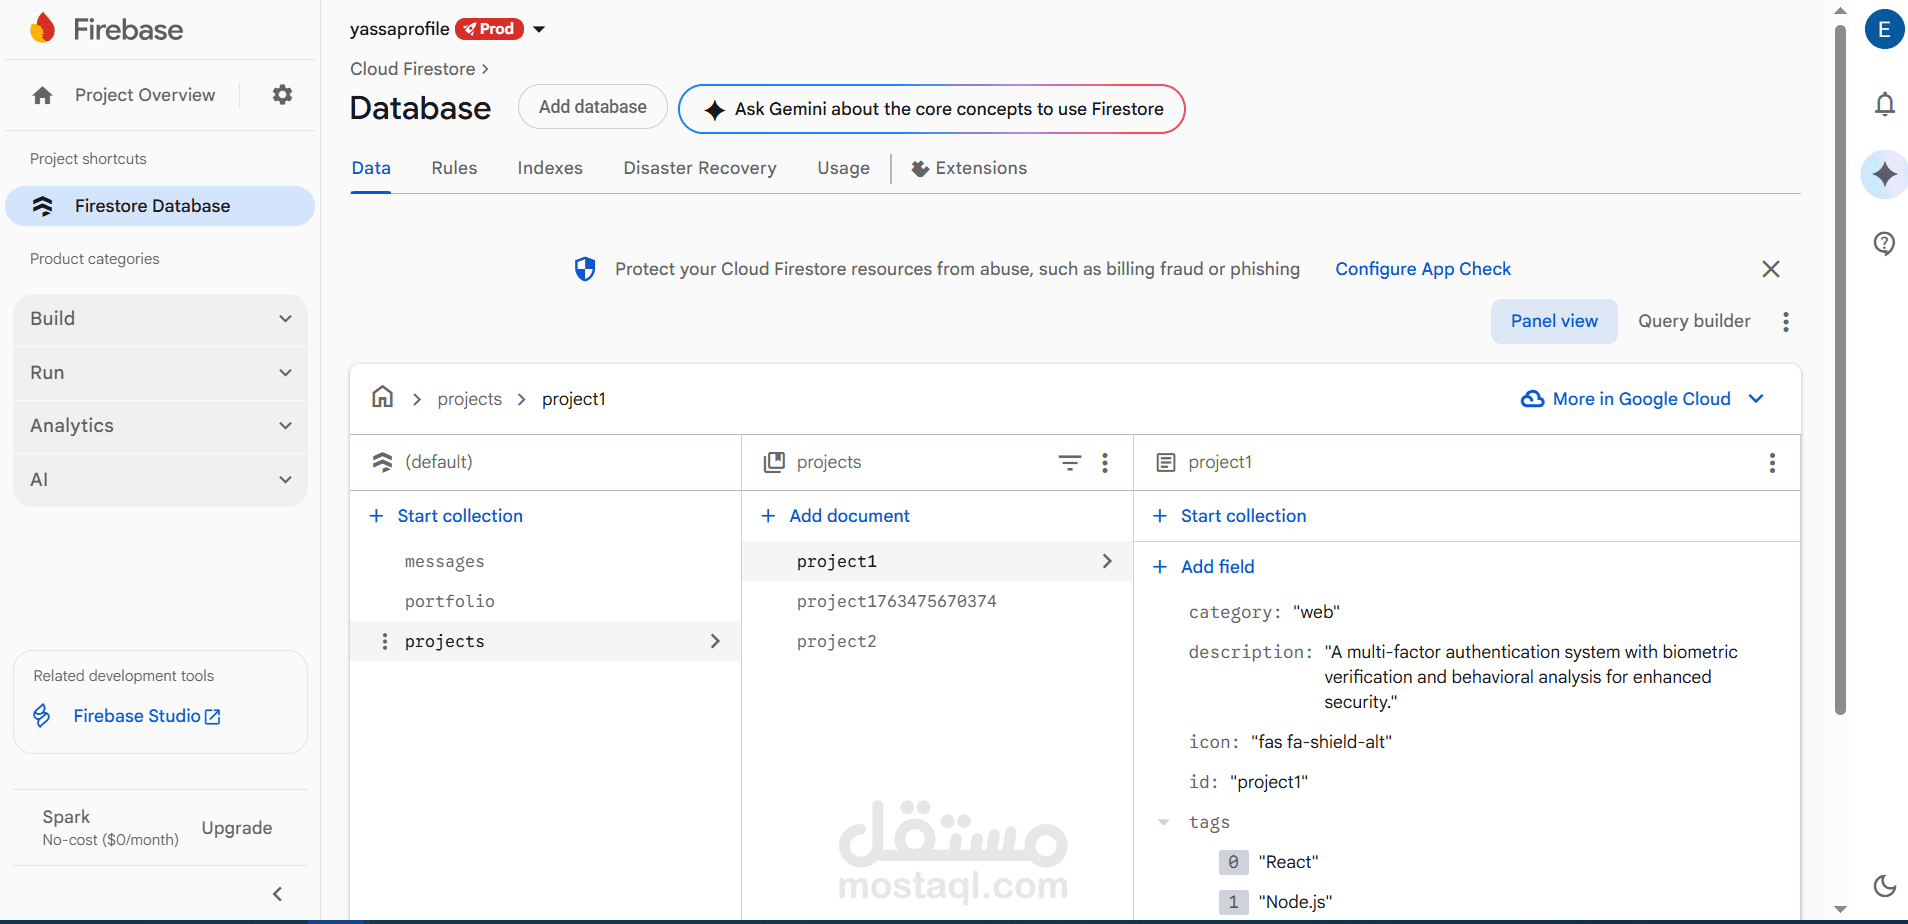Screen dimensions: 1908x924
Task: Upgrade the Spark plan
Action: [237, 828]
